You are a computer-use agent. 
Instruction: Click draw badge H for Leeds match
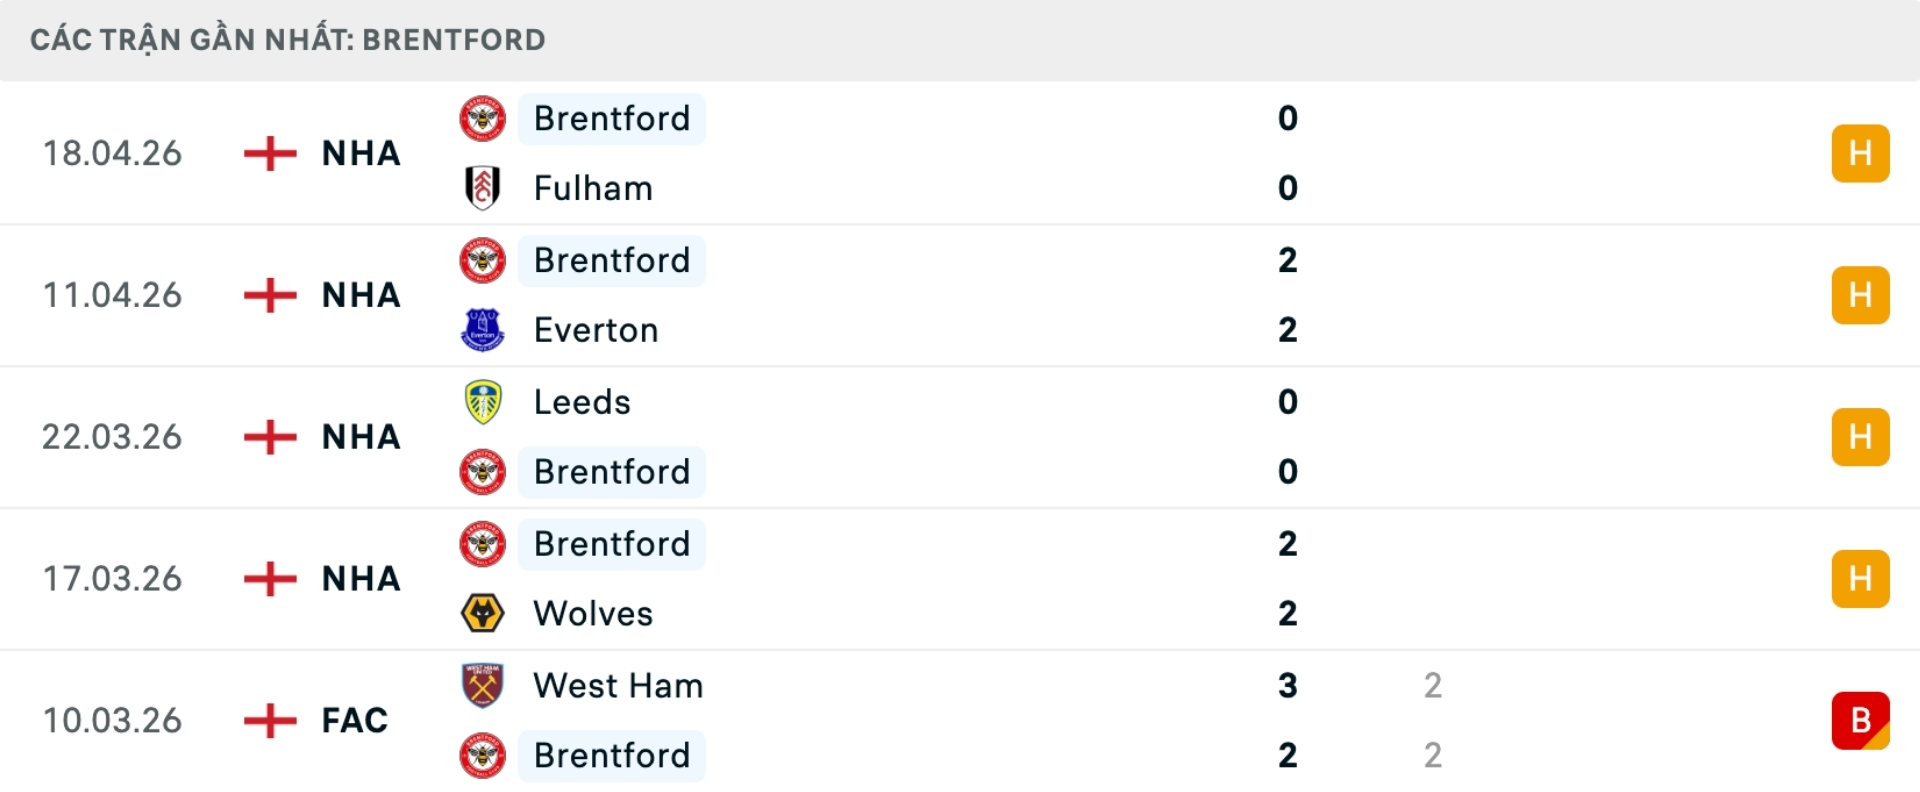[1860, 437]
